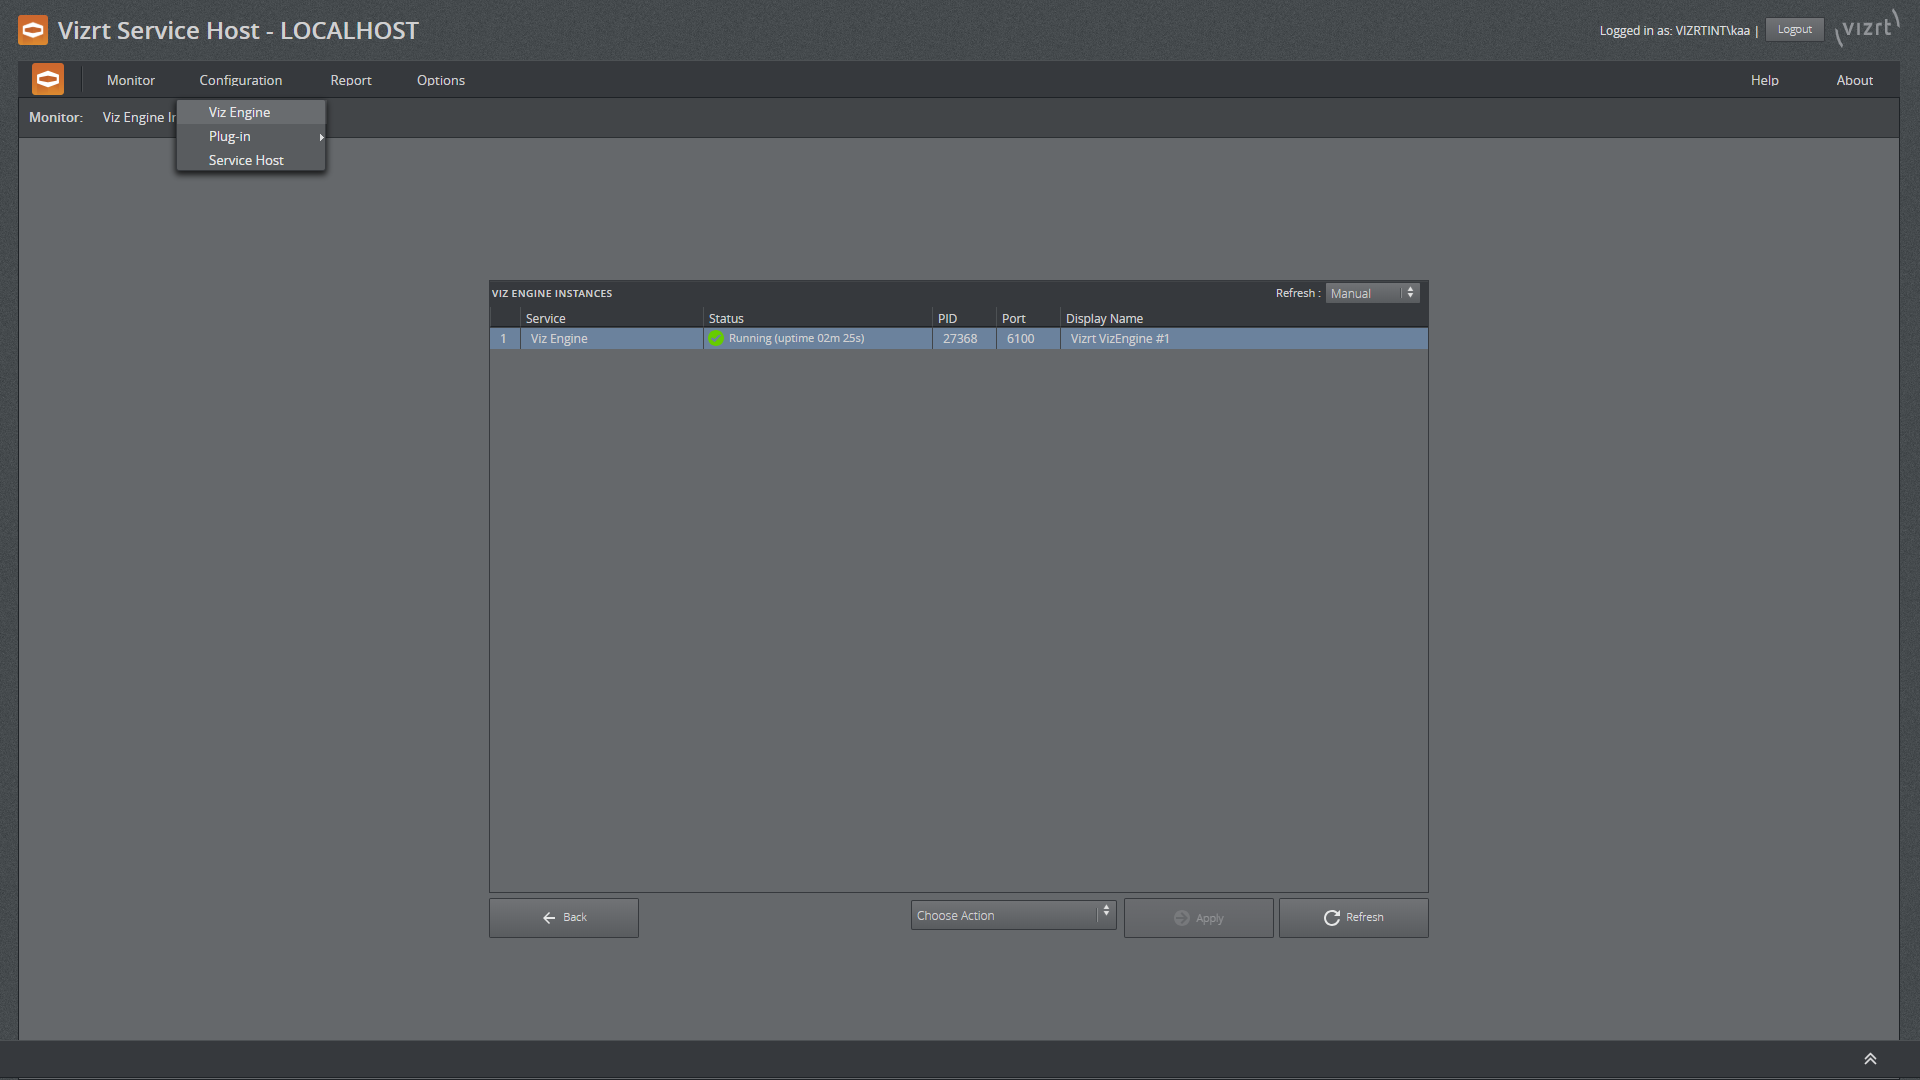Screen dimensions: 1920x1080
Task: Click the Back button
Action: pos(563,916)
